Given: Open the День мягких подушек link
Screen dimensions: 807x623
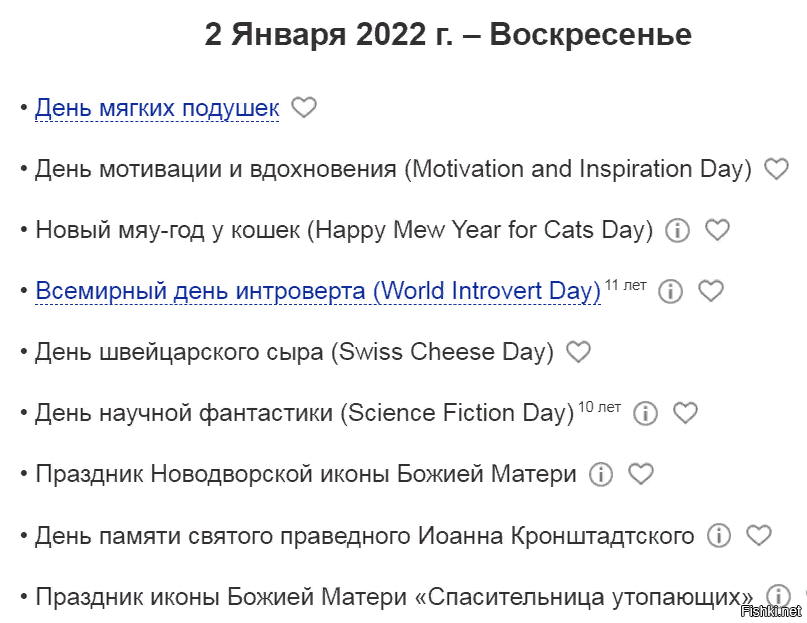Looking at the screenshot, I should pyautogui.click(x=157, y=108).
